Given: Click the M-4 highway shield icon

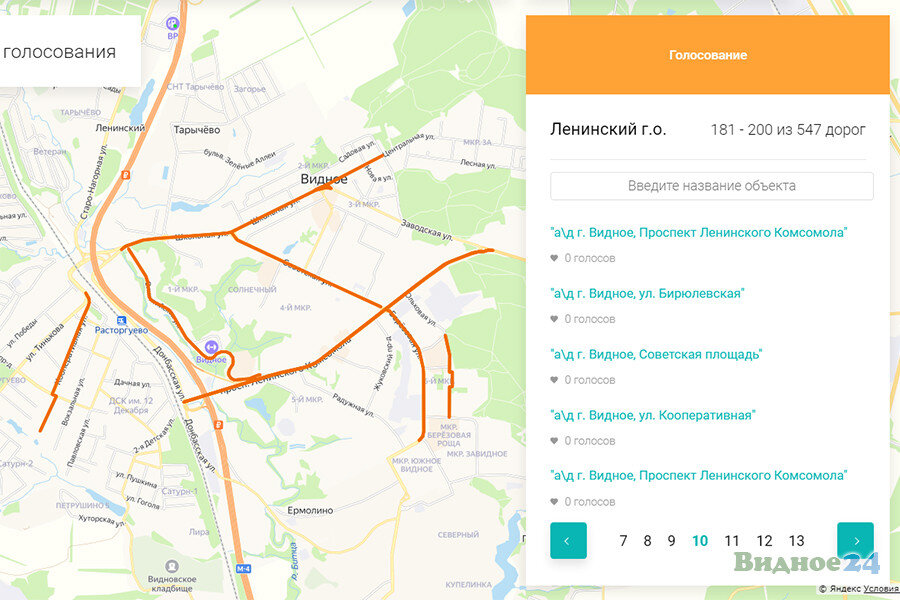Looking at the screenshot, I should pos(243,568).
